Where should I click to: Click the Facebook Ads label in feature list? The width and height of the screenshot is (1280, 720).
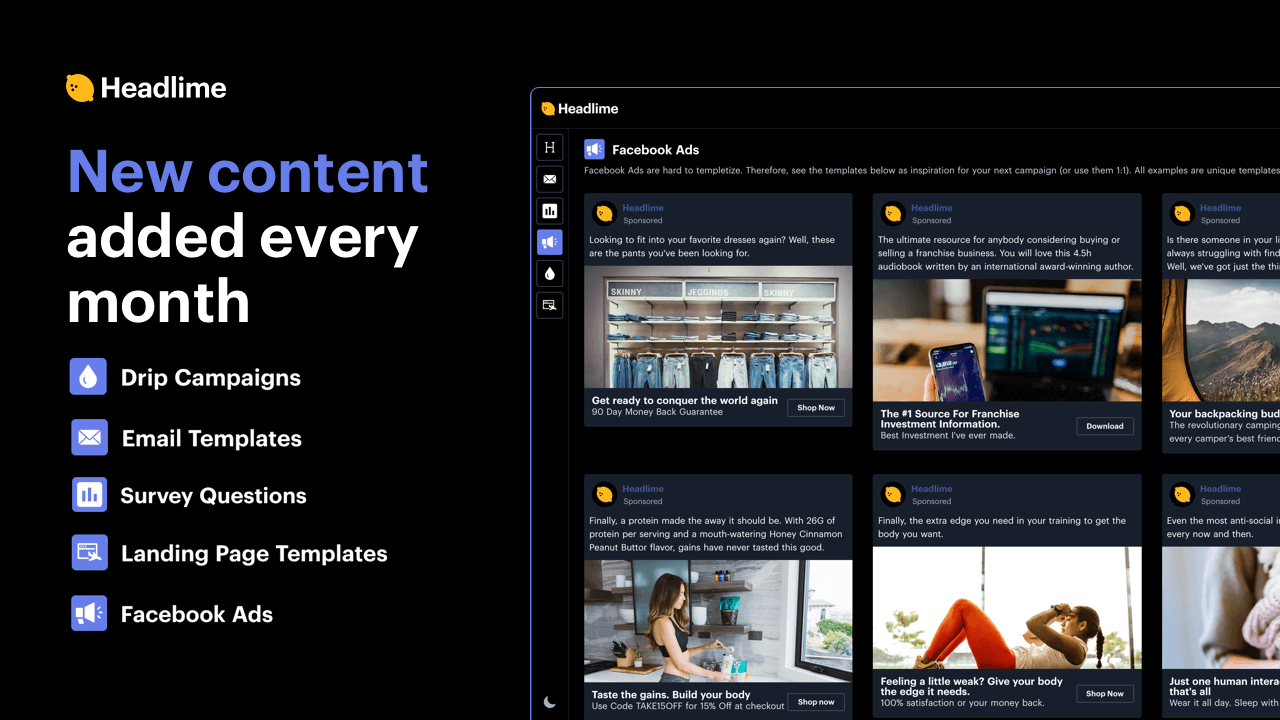coord(197,614)
